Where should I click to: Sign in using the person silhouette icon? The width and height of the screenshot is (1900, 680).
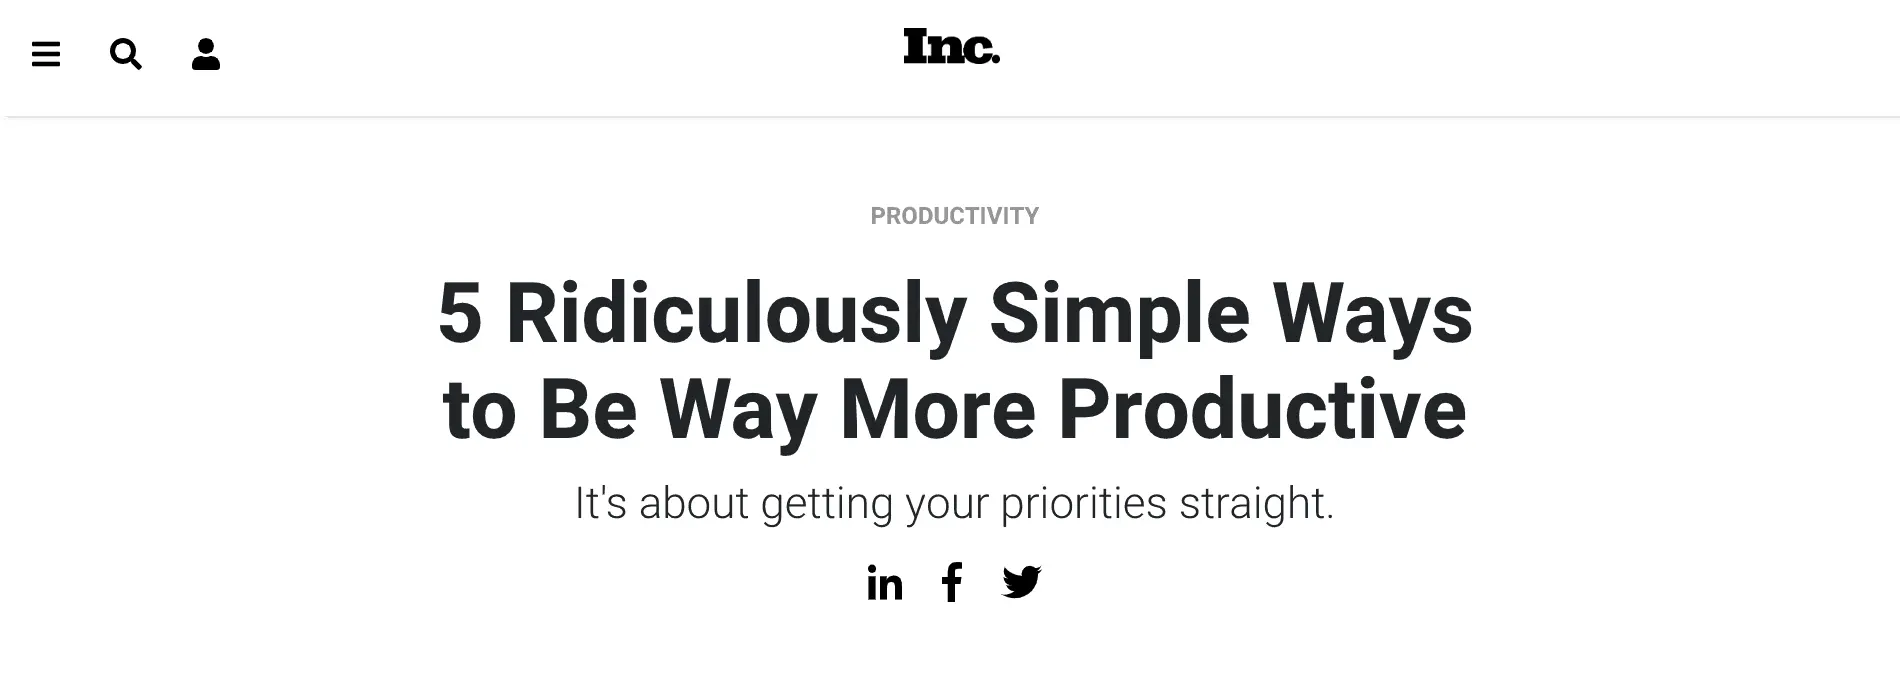[x=206, y=54]
